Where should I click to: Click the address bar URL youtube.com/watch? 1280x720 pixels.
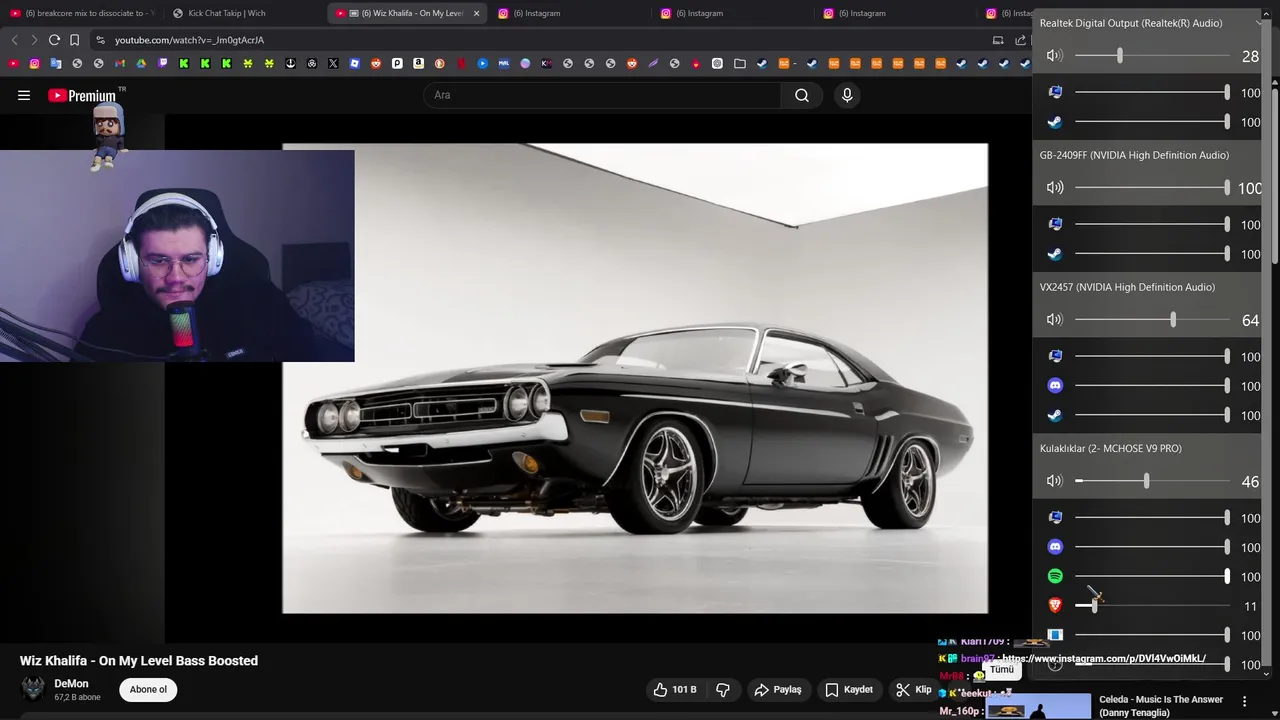pyautogui.click(x=189, y=40)
